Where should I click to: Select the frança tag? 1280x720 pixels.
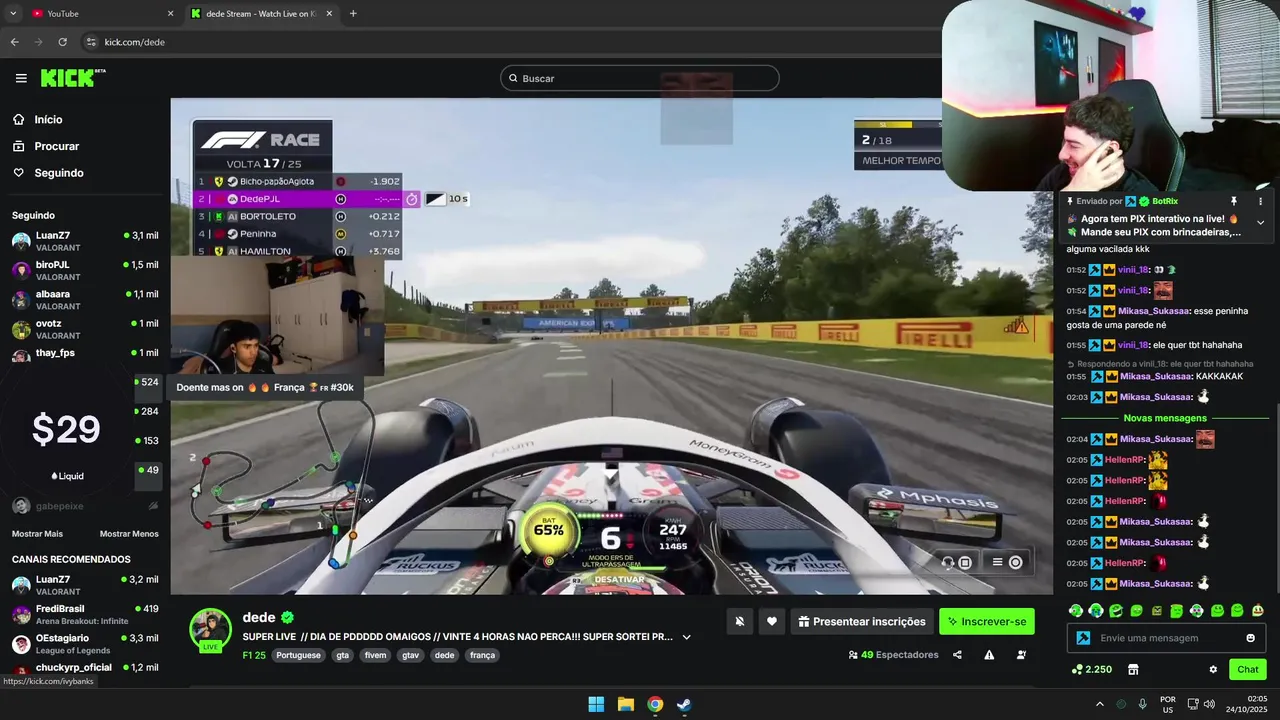pos(482,656)
